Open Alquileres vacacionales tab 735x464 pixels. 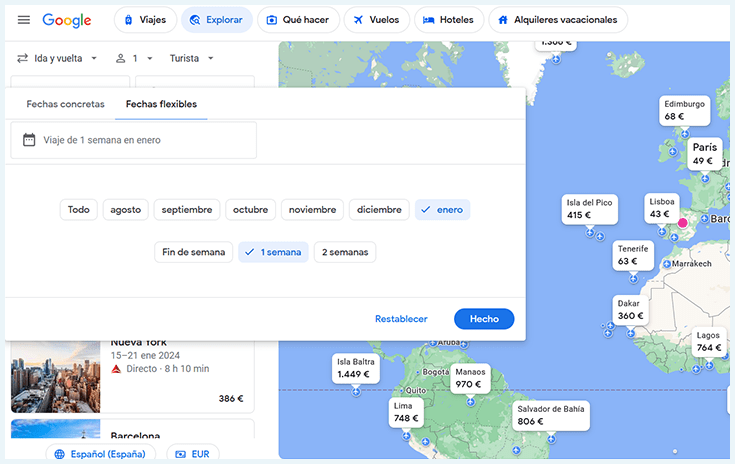pyautogui.click(x=558, y=20)
